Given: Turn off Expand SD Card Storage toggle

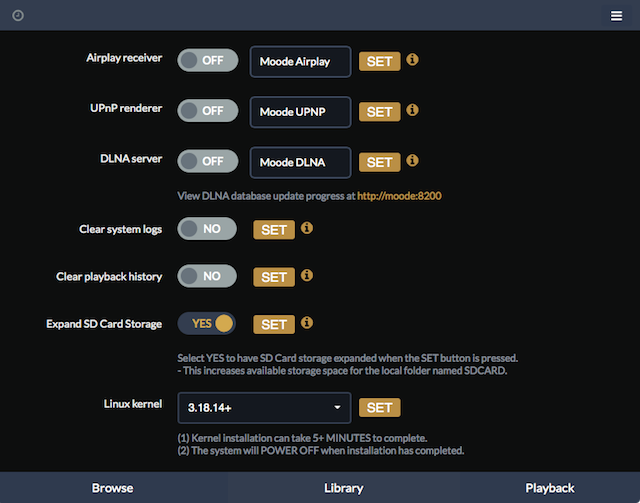Looking at the screenshot, I should pyautogui.click(x=207, y=324).
